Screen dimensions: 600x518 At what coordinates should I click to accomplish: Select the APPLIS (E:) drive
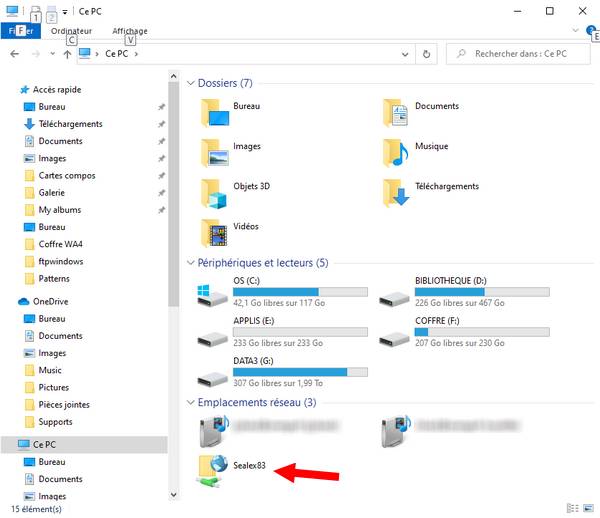pos(282,332)
